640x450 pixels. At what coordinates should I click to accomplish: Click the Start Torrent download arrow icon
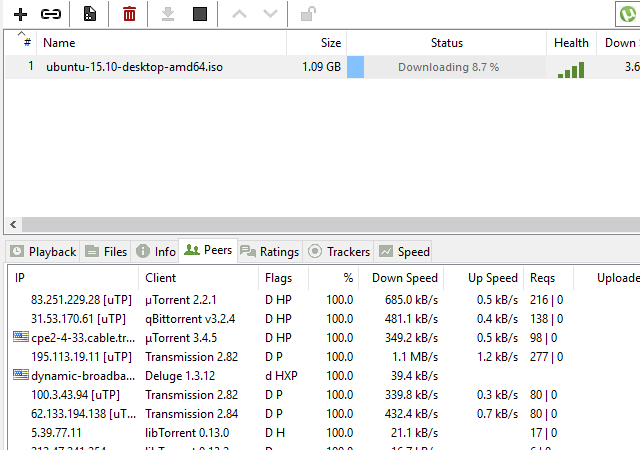point(168,14)
